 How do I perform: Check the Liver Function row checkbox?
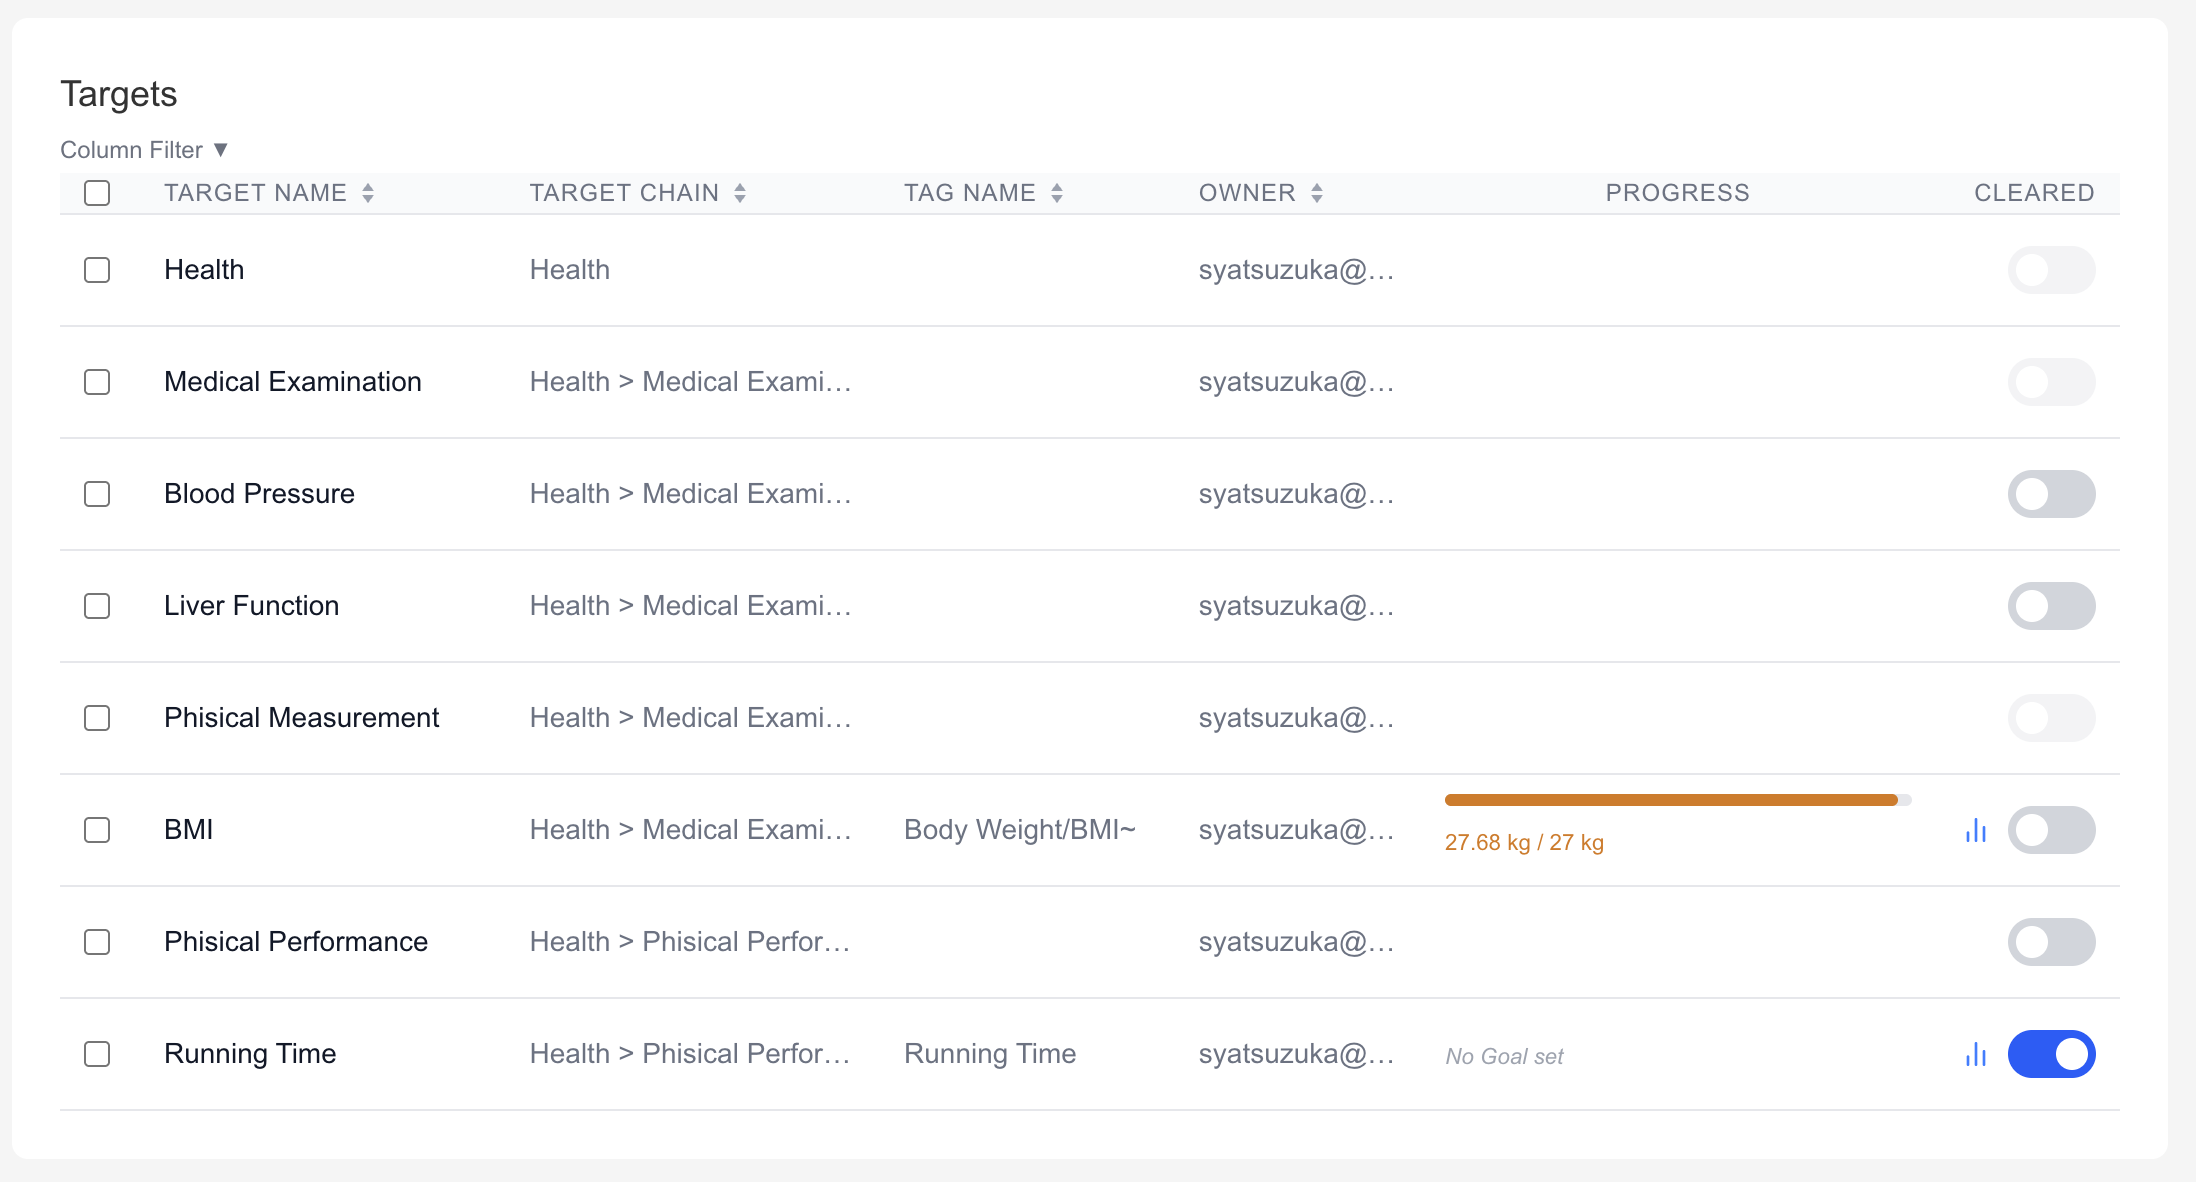pos(96,606)
